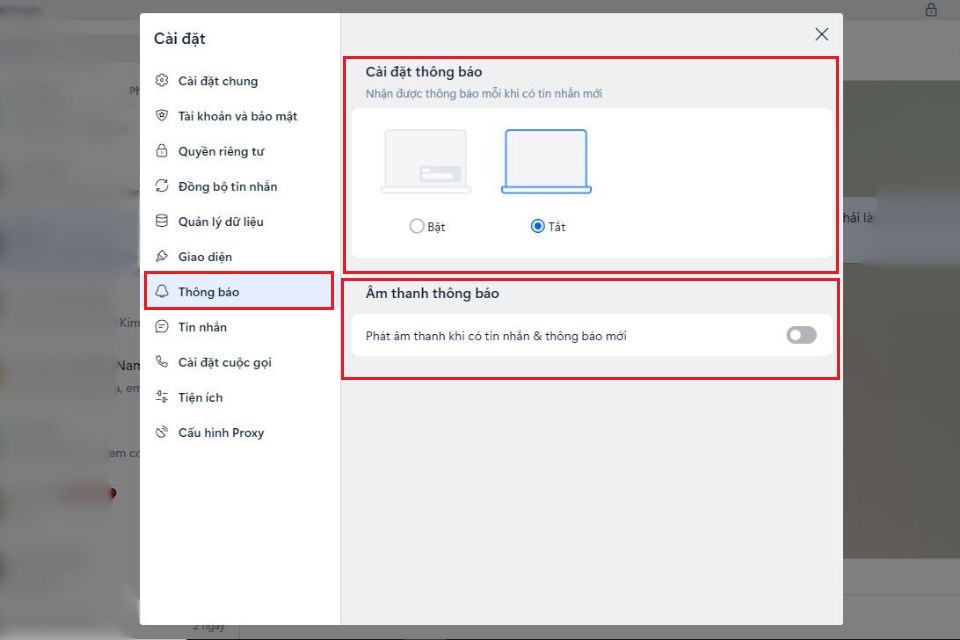
Task: Open Quản lý dữ liệu section
Action: point(239,222)
